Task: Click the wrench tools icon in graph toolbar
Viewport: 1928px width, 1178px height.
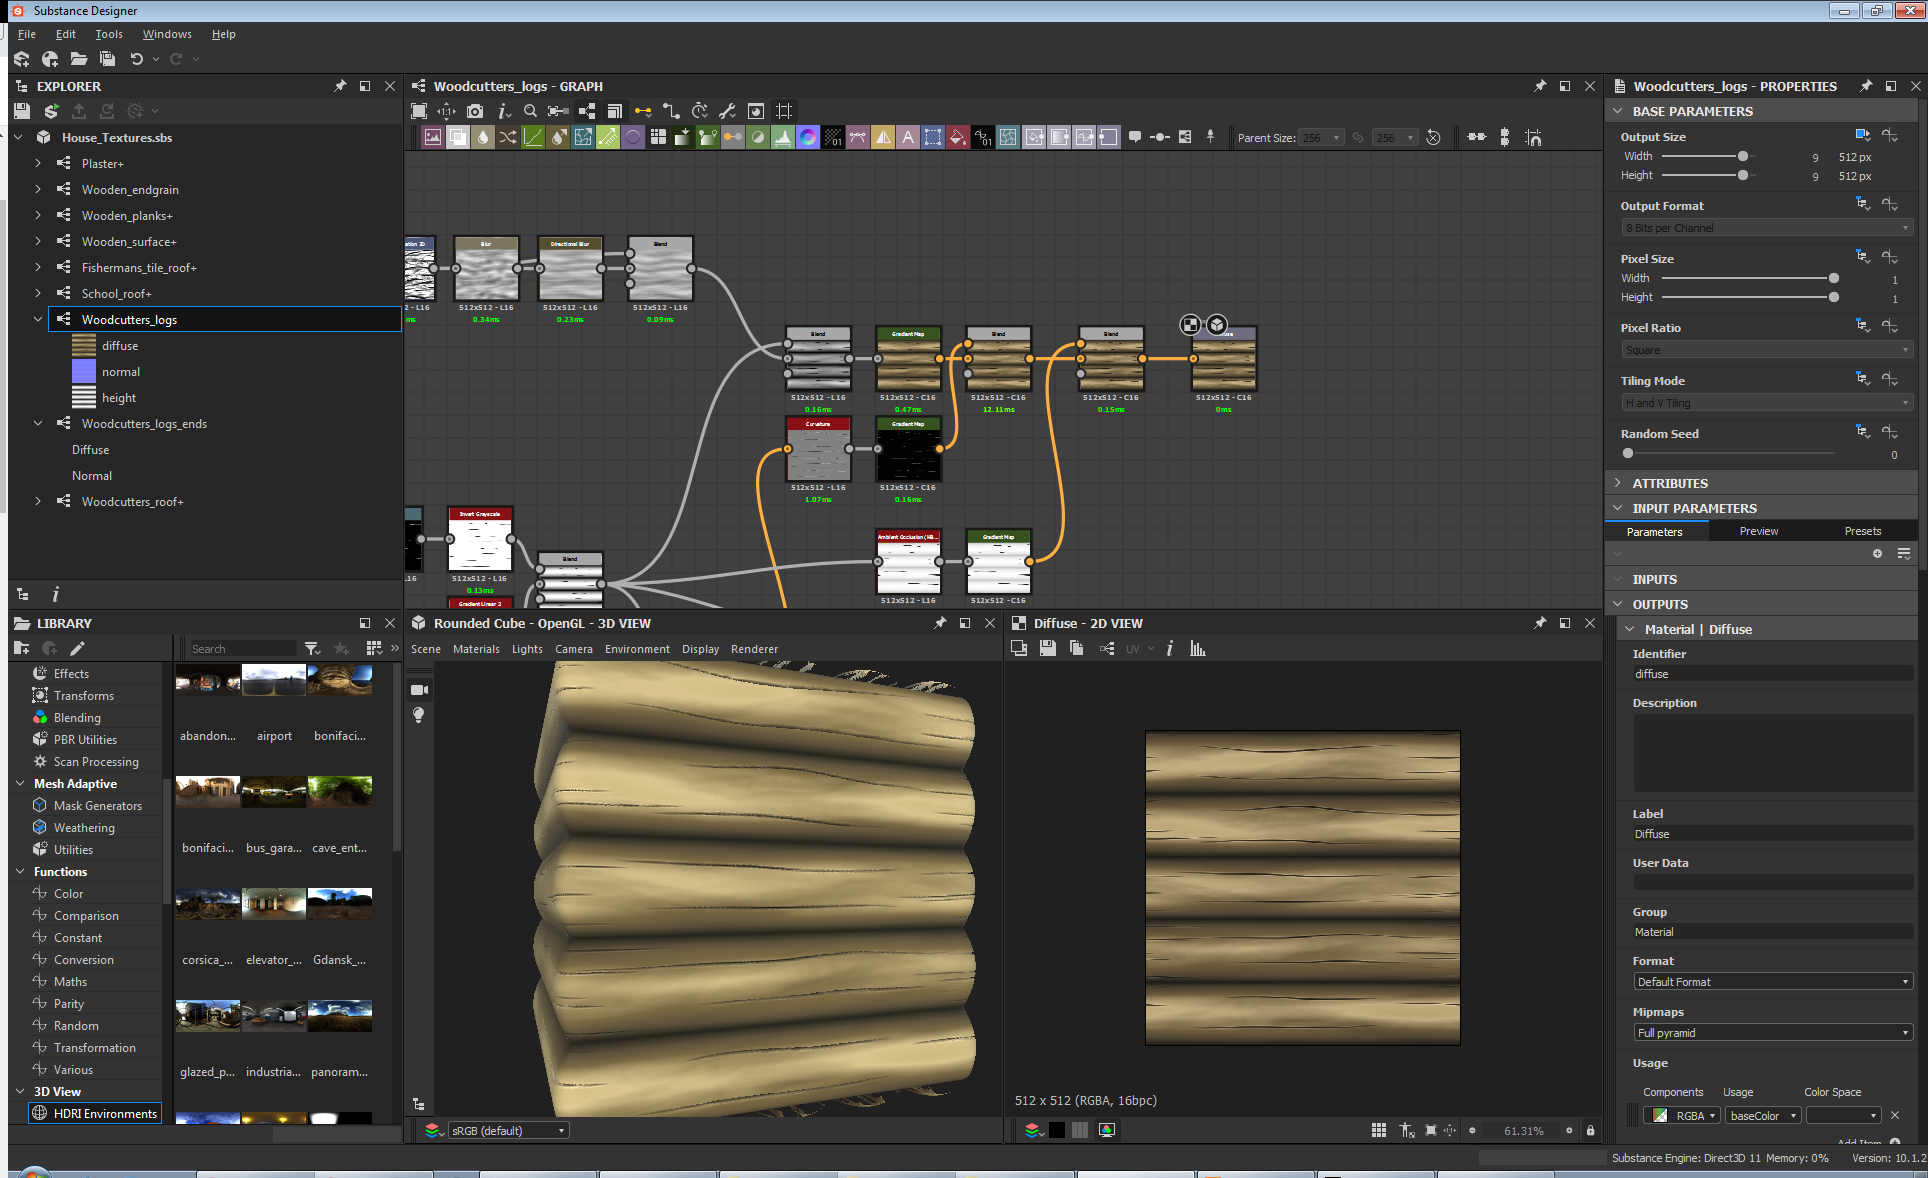Action: [x=727, y=111]
